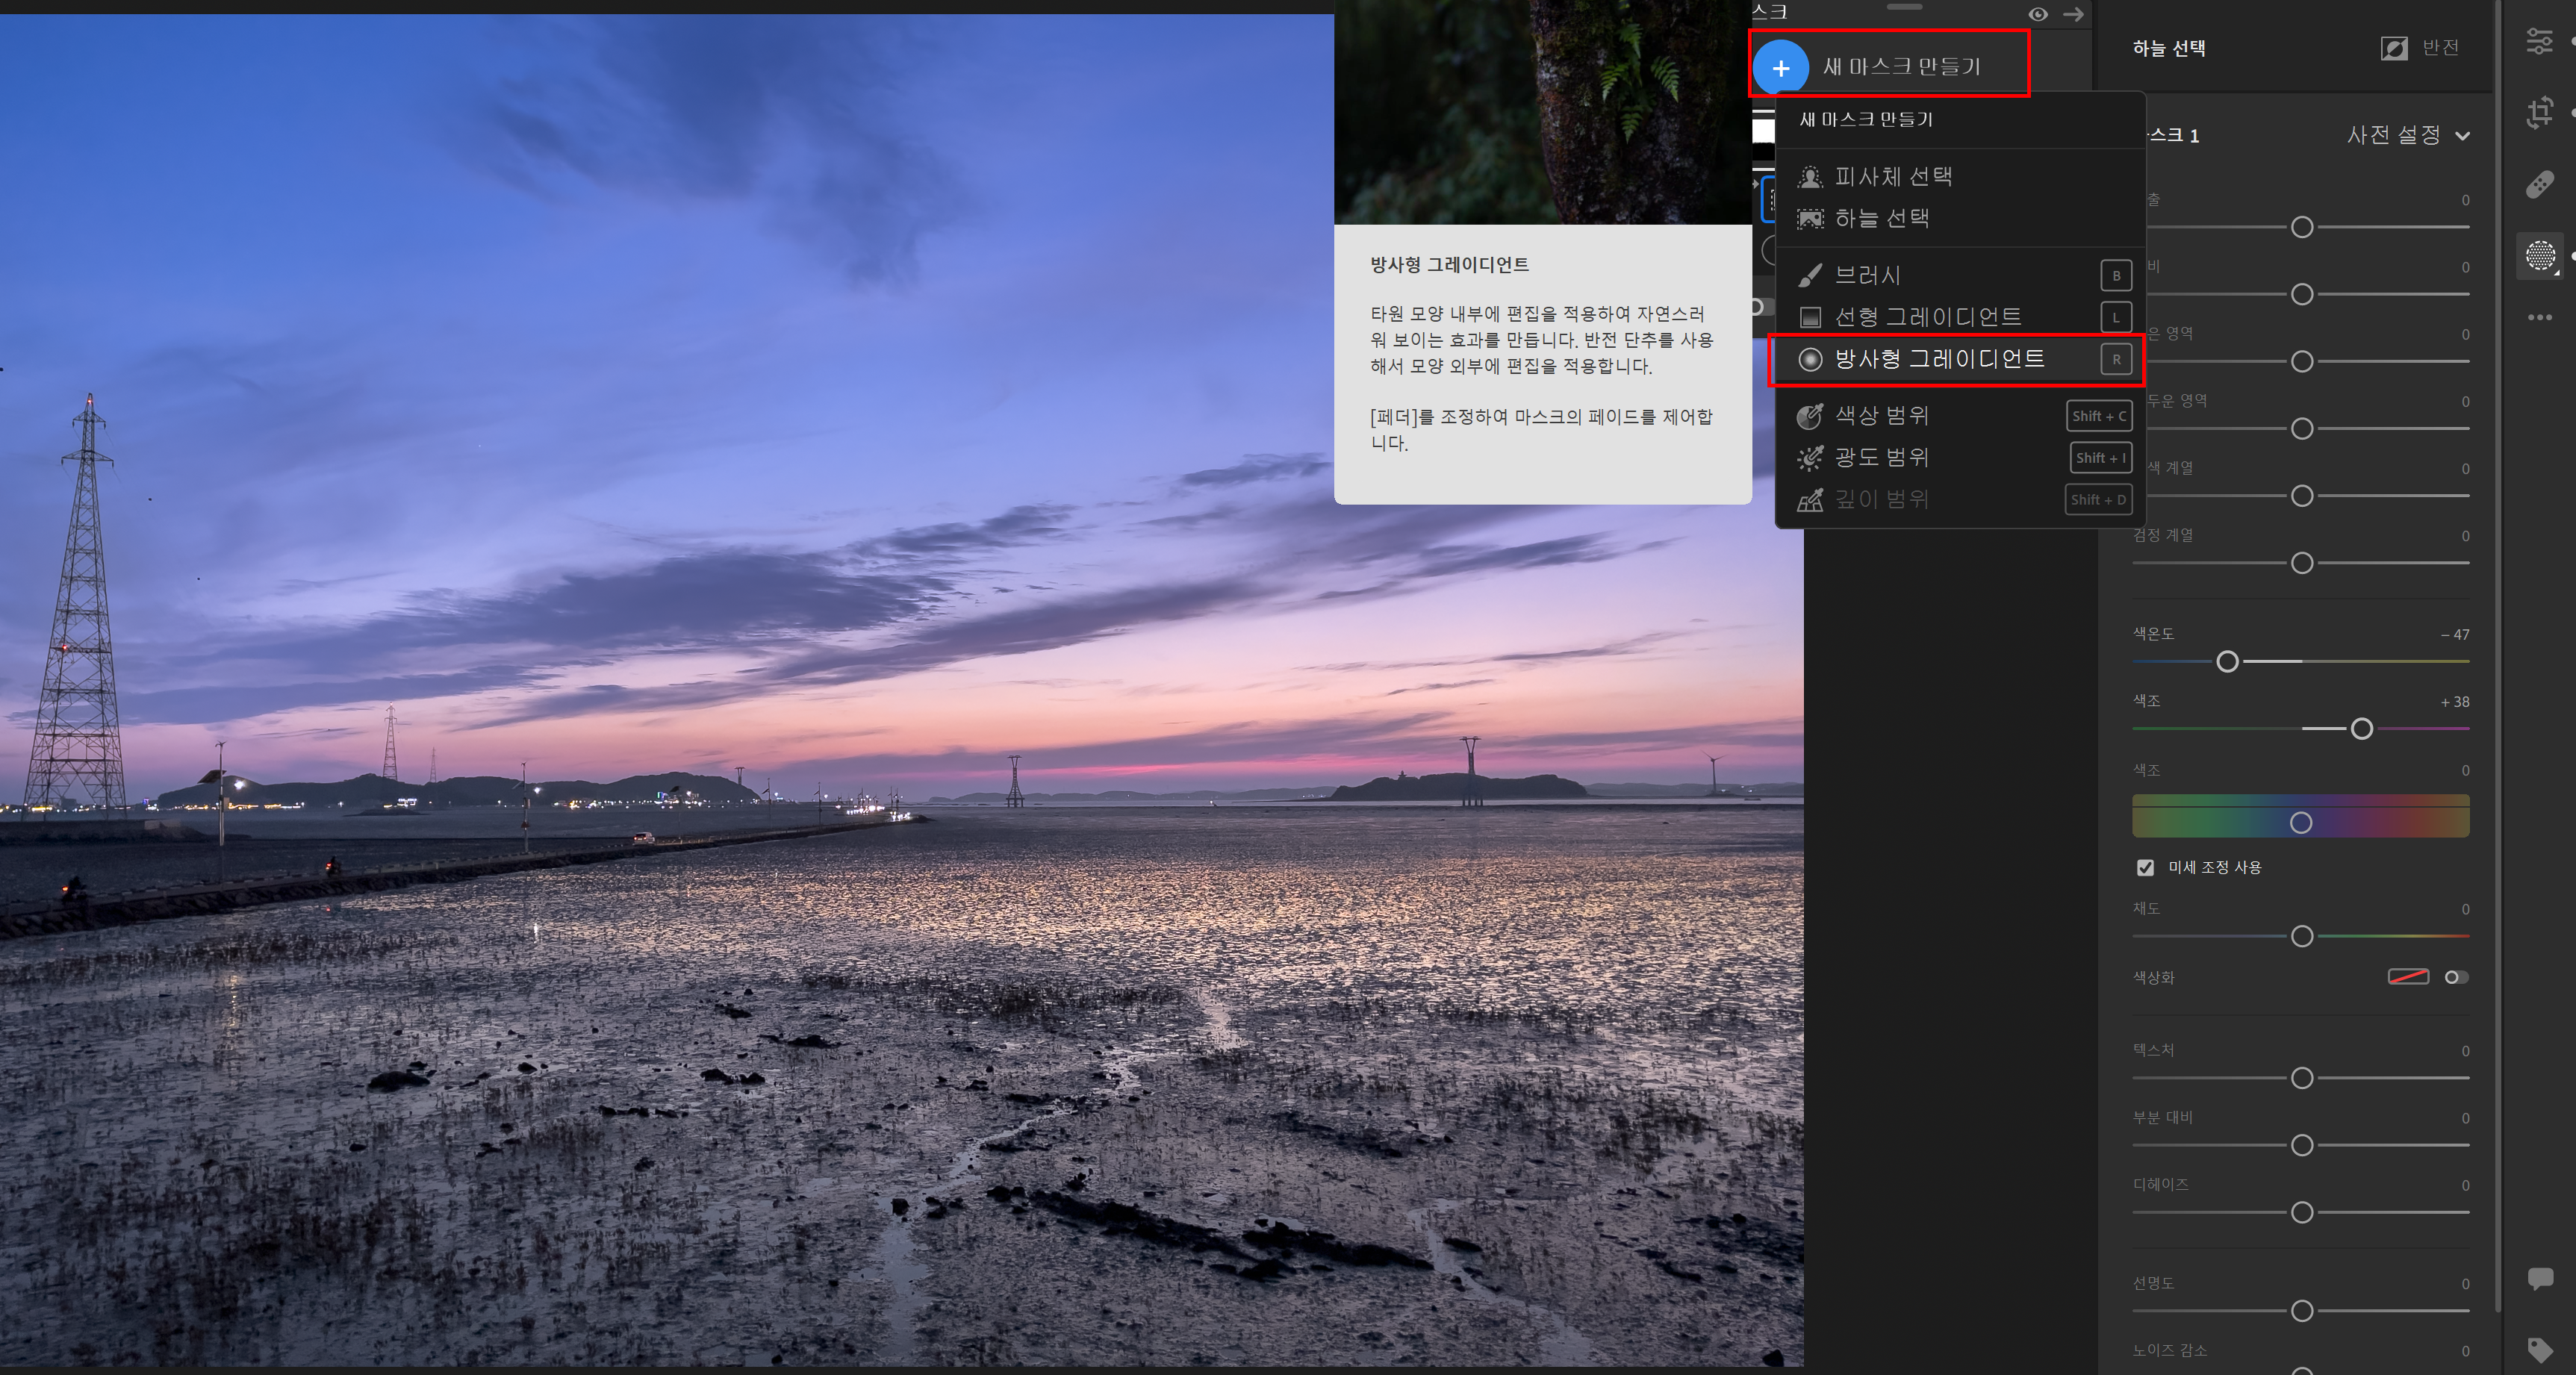
Task: Choose Select Sky menu entry
Action: pos(1881,218)
